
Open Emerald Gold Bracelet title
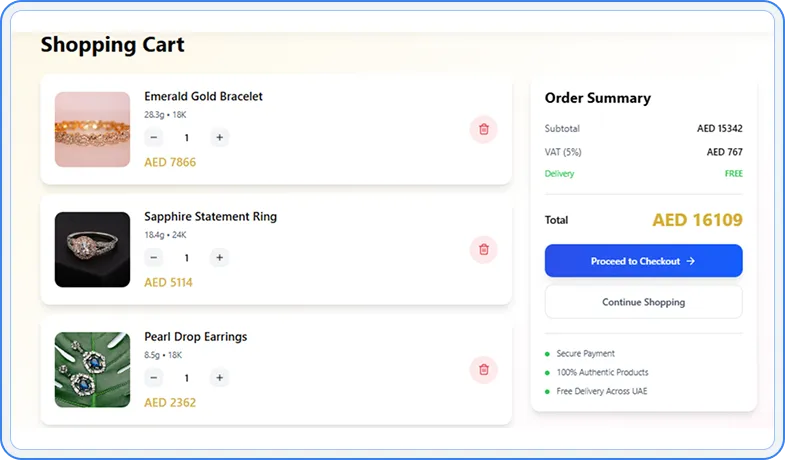[203, 97]
